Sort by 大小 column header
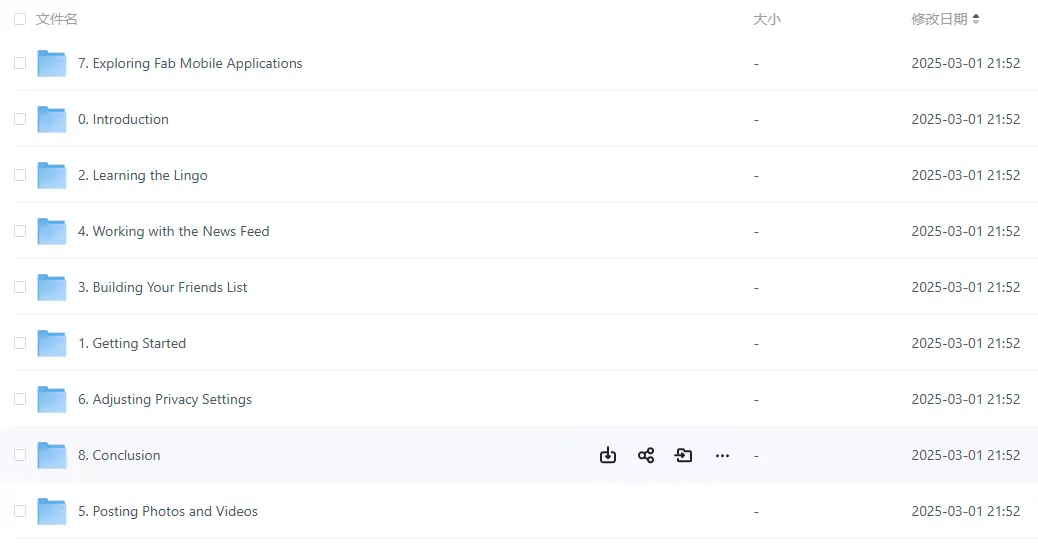Image resolution: width=1038 pixels, height=559 pixels. (x=767, y=19)
